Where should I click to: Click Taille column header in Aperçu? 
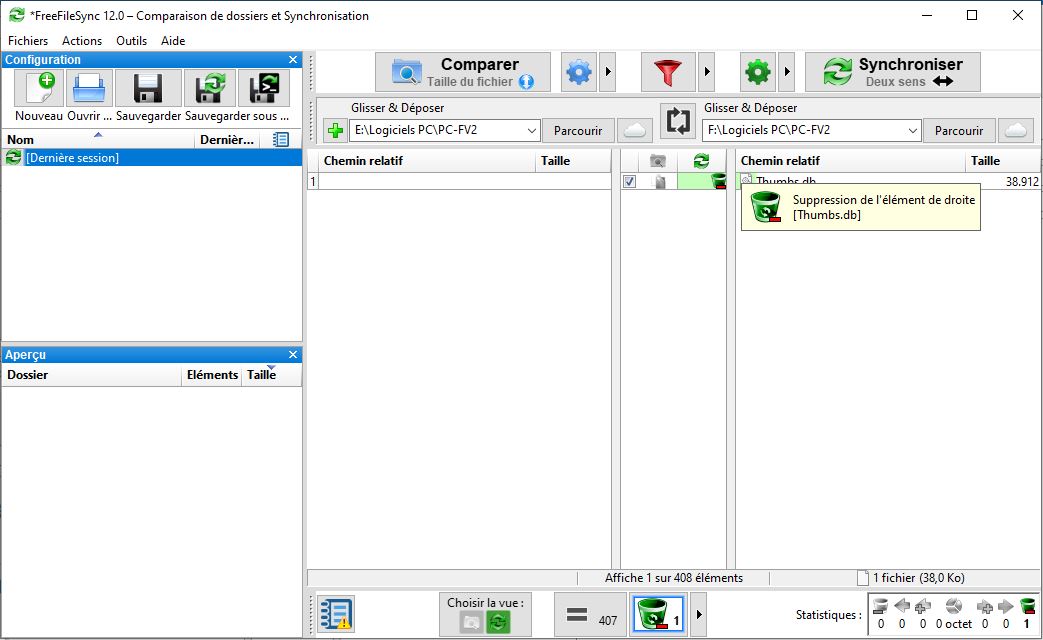point(271,375)
